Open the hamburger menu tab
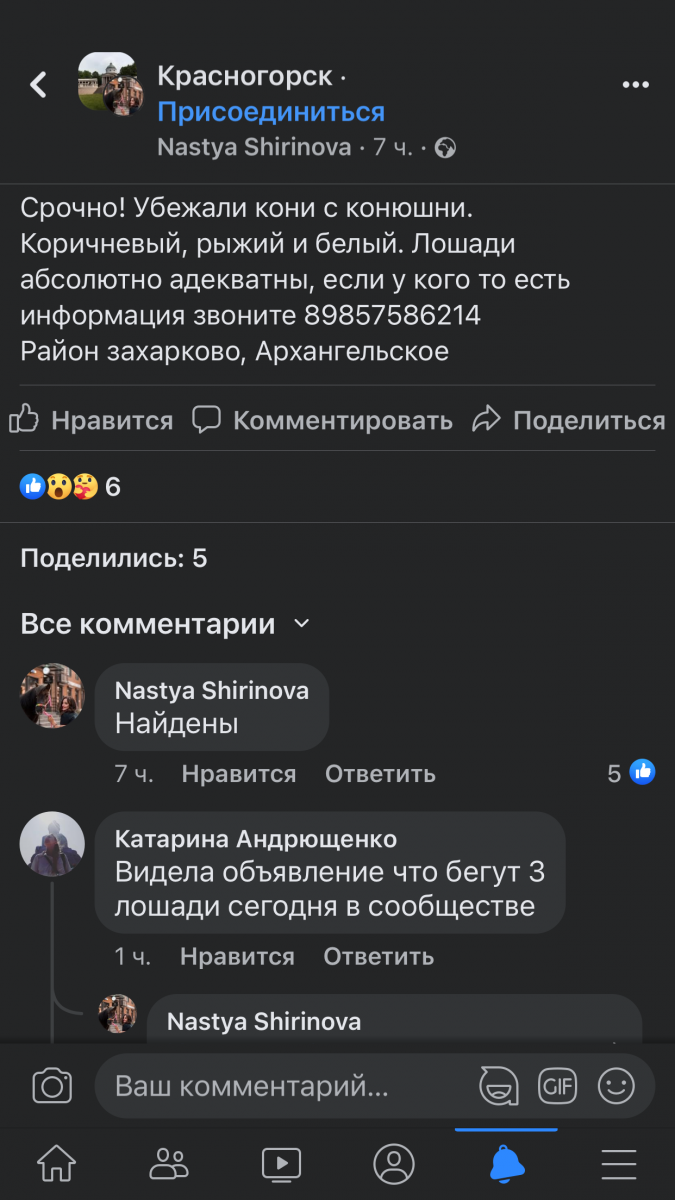675x1200 pixels. 619,1163
